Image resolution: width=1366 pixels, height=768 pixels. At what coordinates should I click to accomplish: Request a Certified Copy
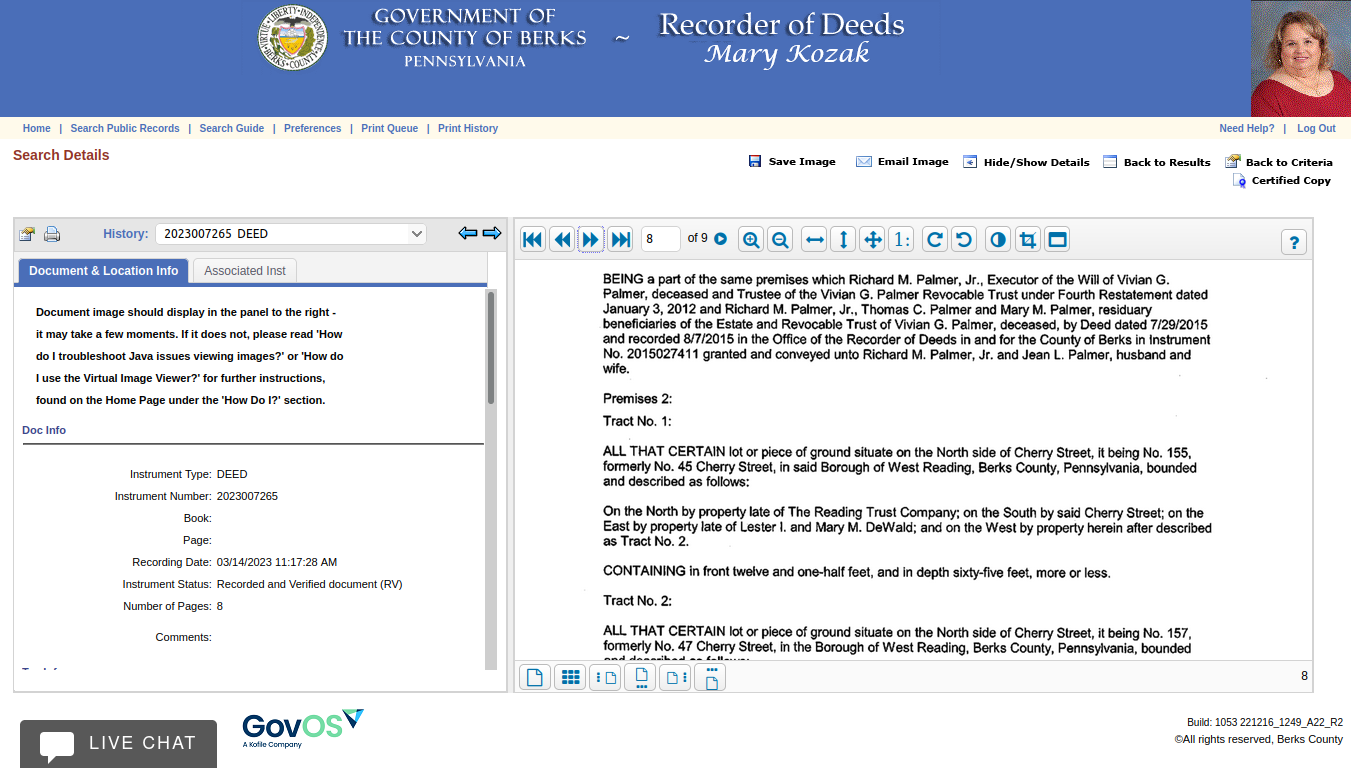[x=1282, y=181]
